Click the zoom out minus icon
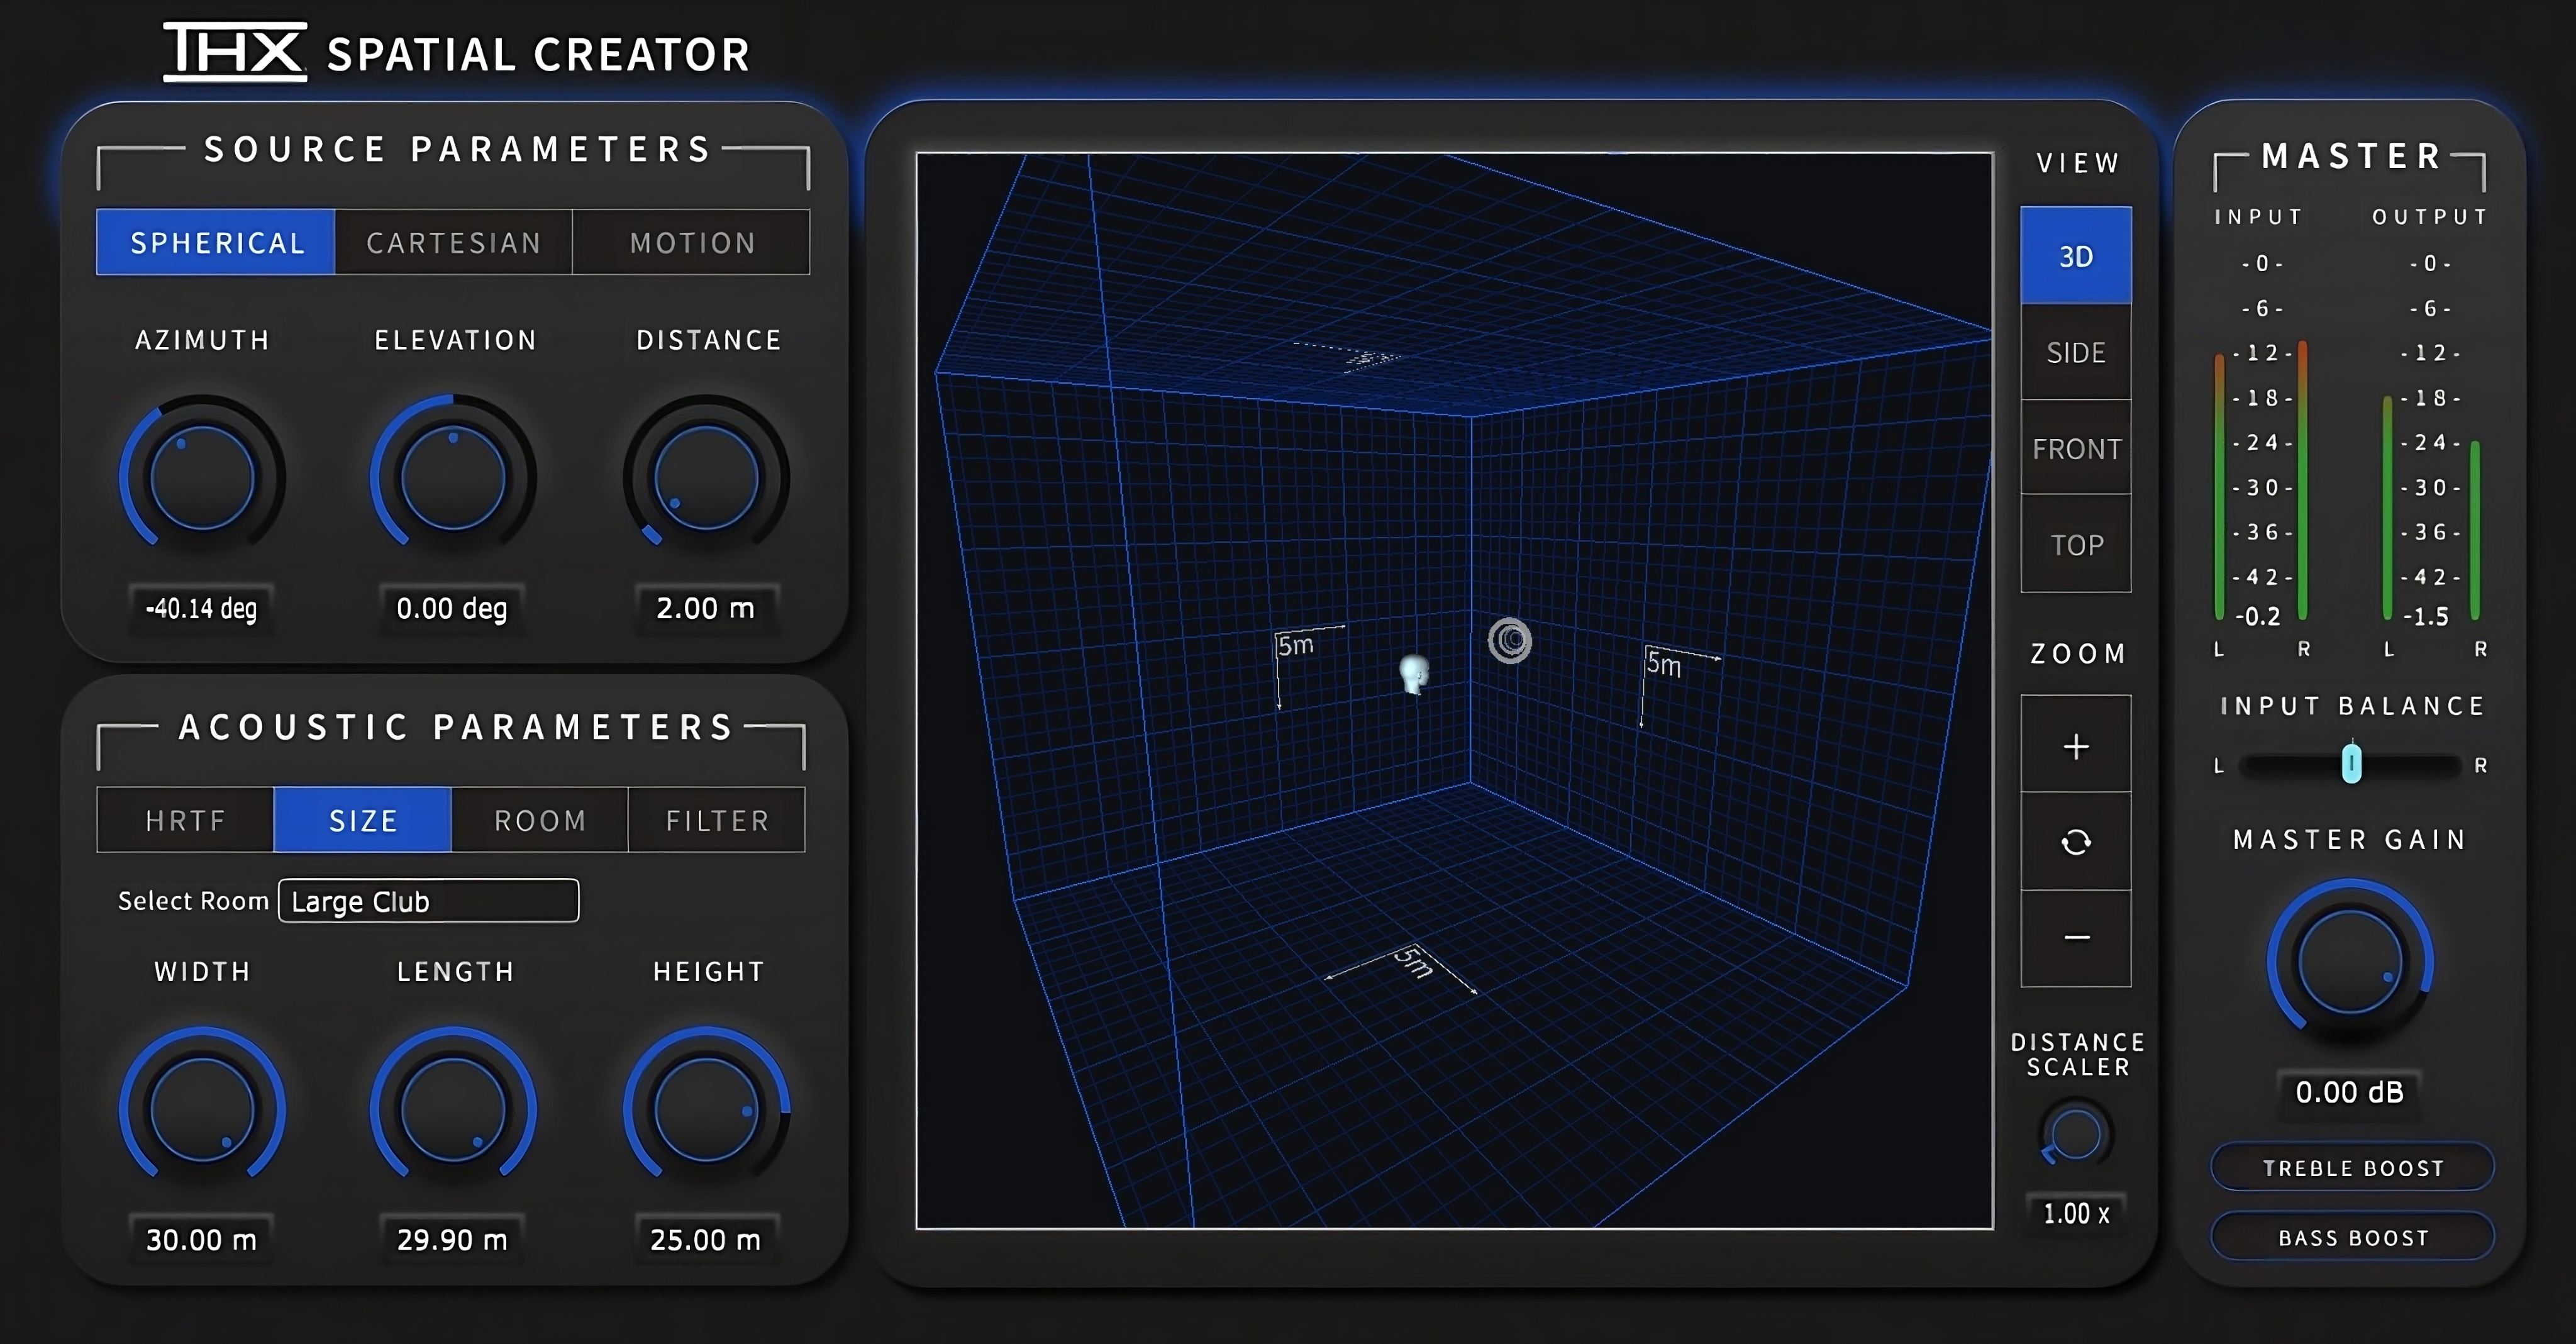 pyautogui.click(x=2076, y=938)
